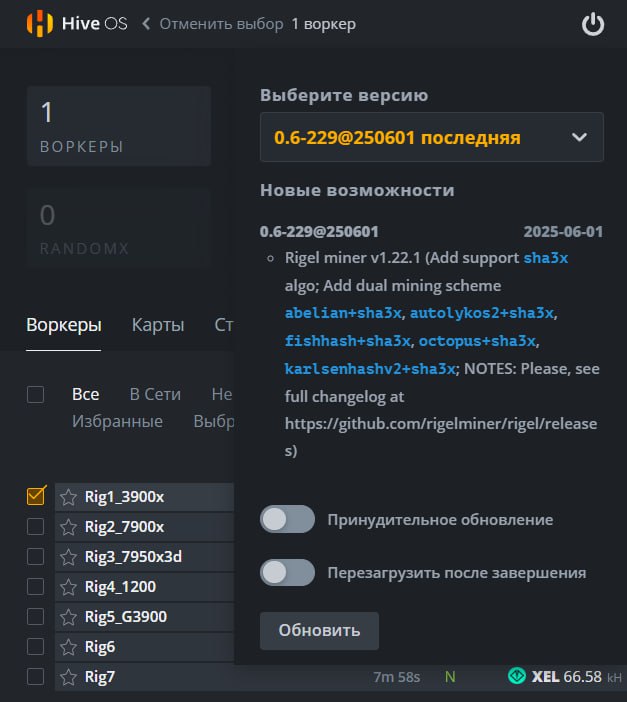Open the Rig6 worker row
Viewport: 627px width, 702px height.
tap(144, 647)
